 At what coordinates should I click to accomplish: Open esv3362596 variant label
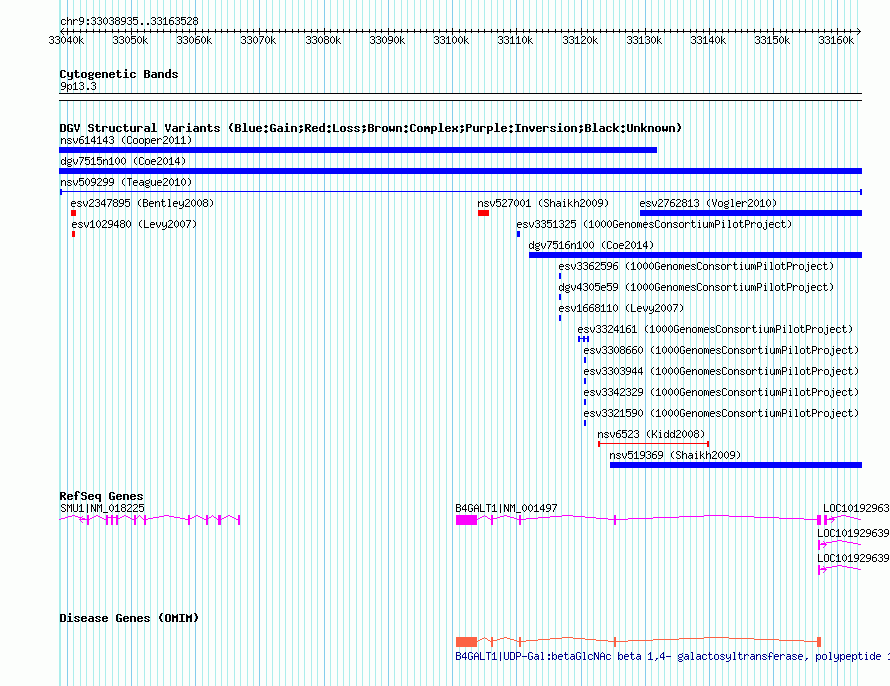point(696,266)
